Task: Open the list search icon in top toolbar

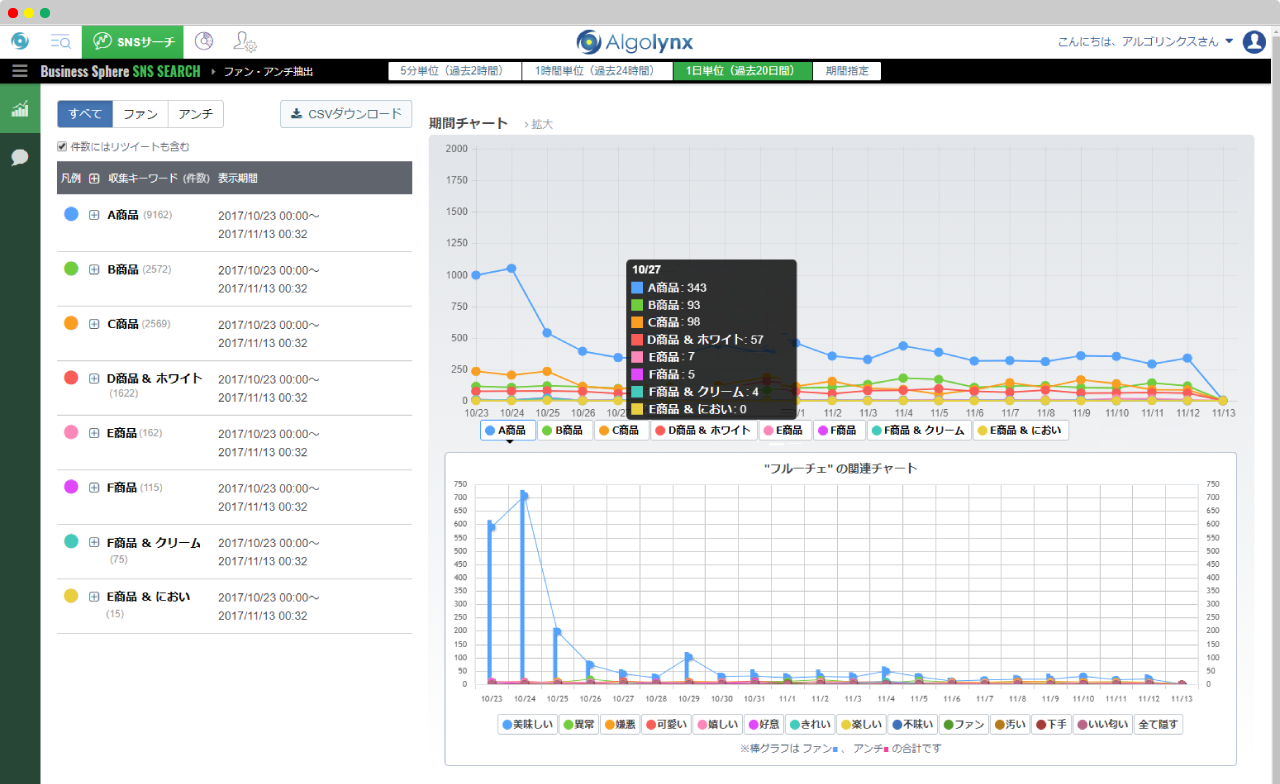Action: coord(61,41)
